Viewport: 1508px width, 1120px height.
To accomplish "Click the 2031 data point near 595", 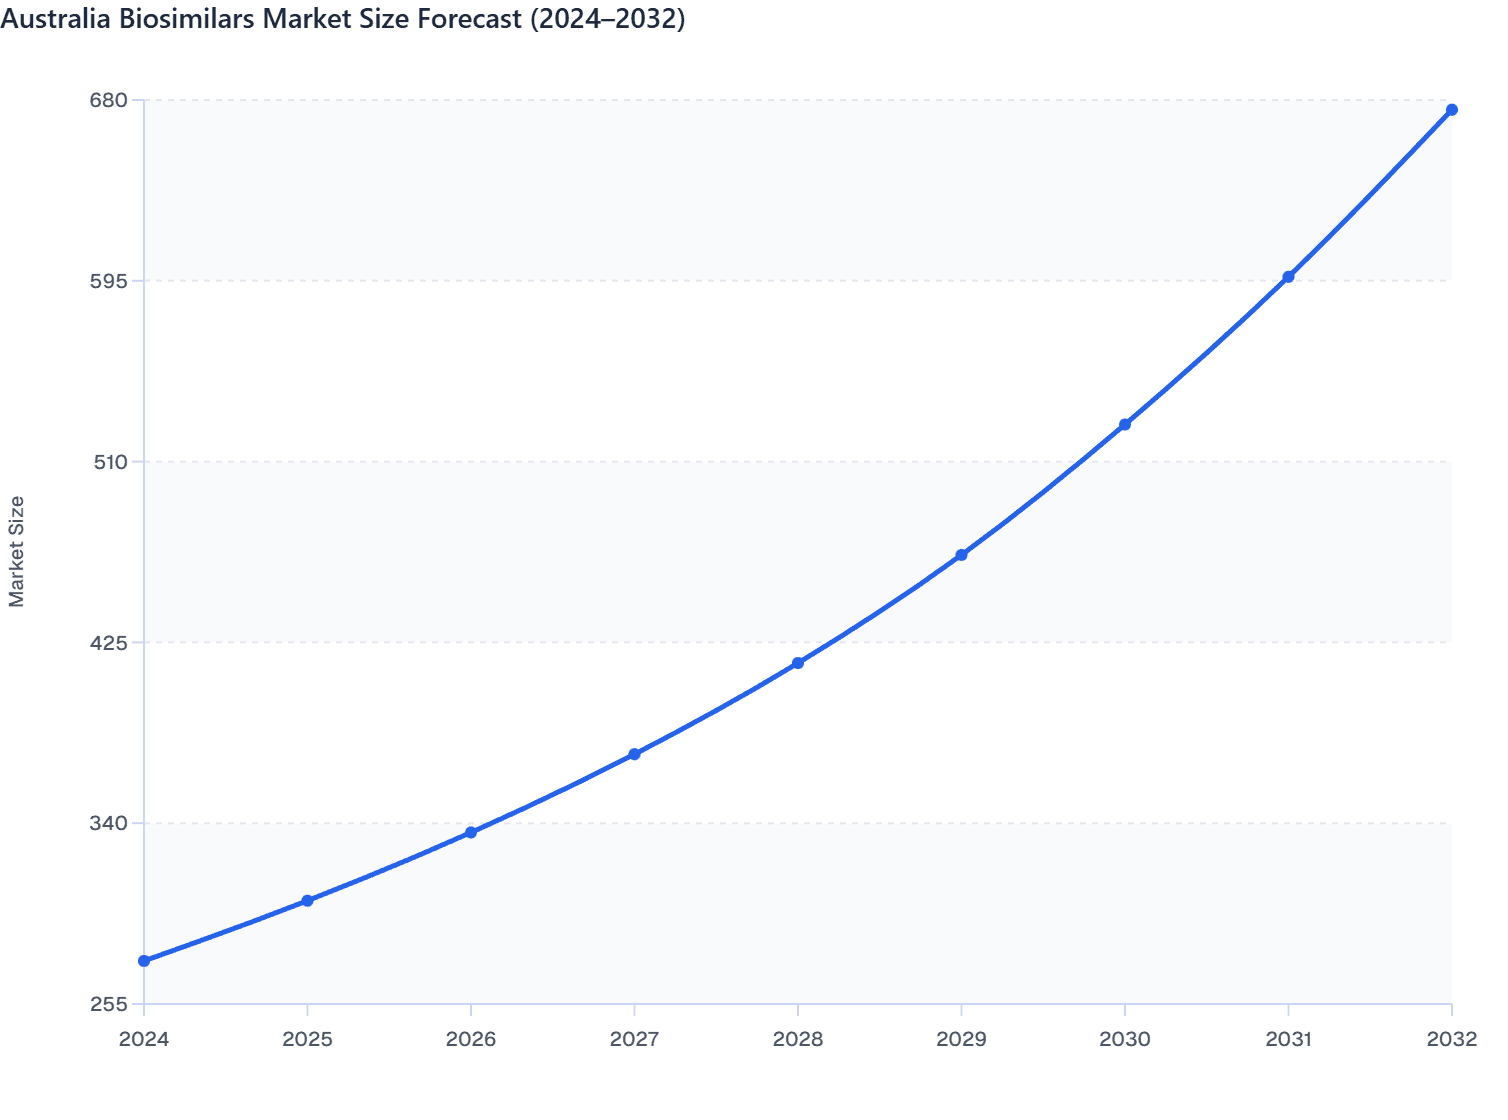I will 1288,276.
